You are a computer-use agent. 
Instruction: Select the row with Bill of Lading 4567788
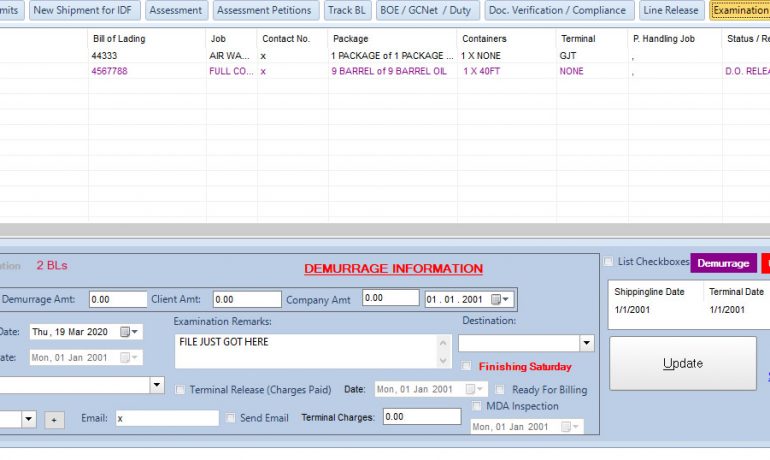click(x=109, y=72)
